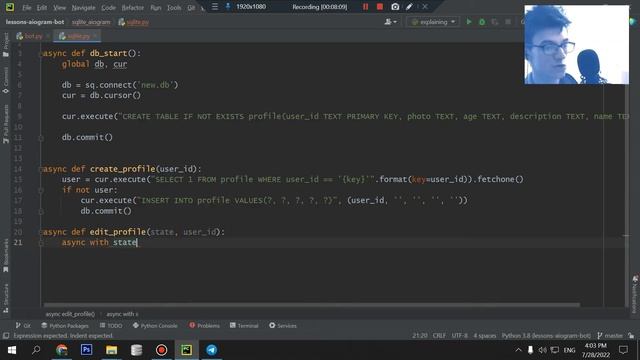
Task: Stop the recording with the red square
Action: pos(380,7)
